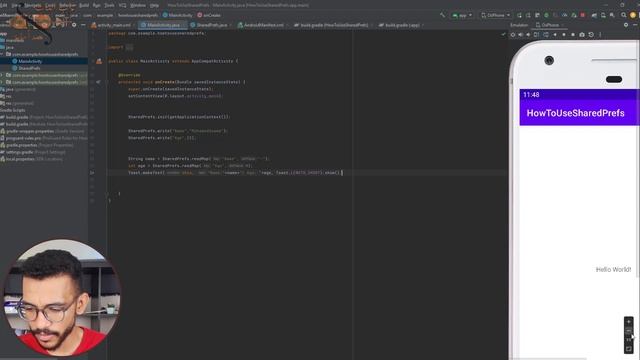
Task: Click the emulator Back triangle icon
Action: pyautogui.click(x=555, y=35)
